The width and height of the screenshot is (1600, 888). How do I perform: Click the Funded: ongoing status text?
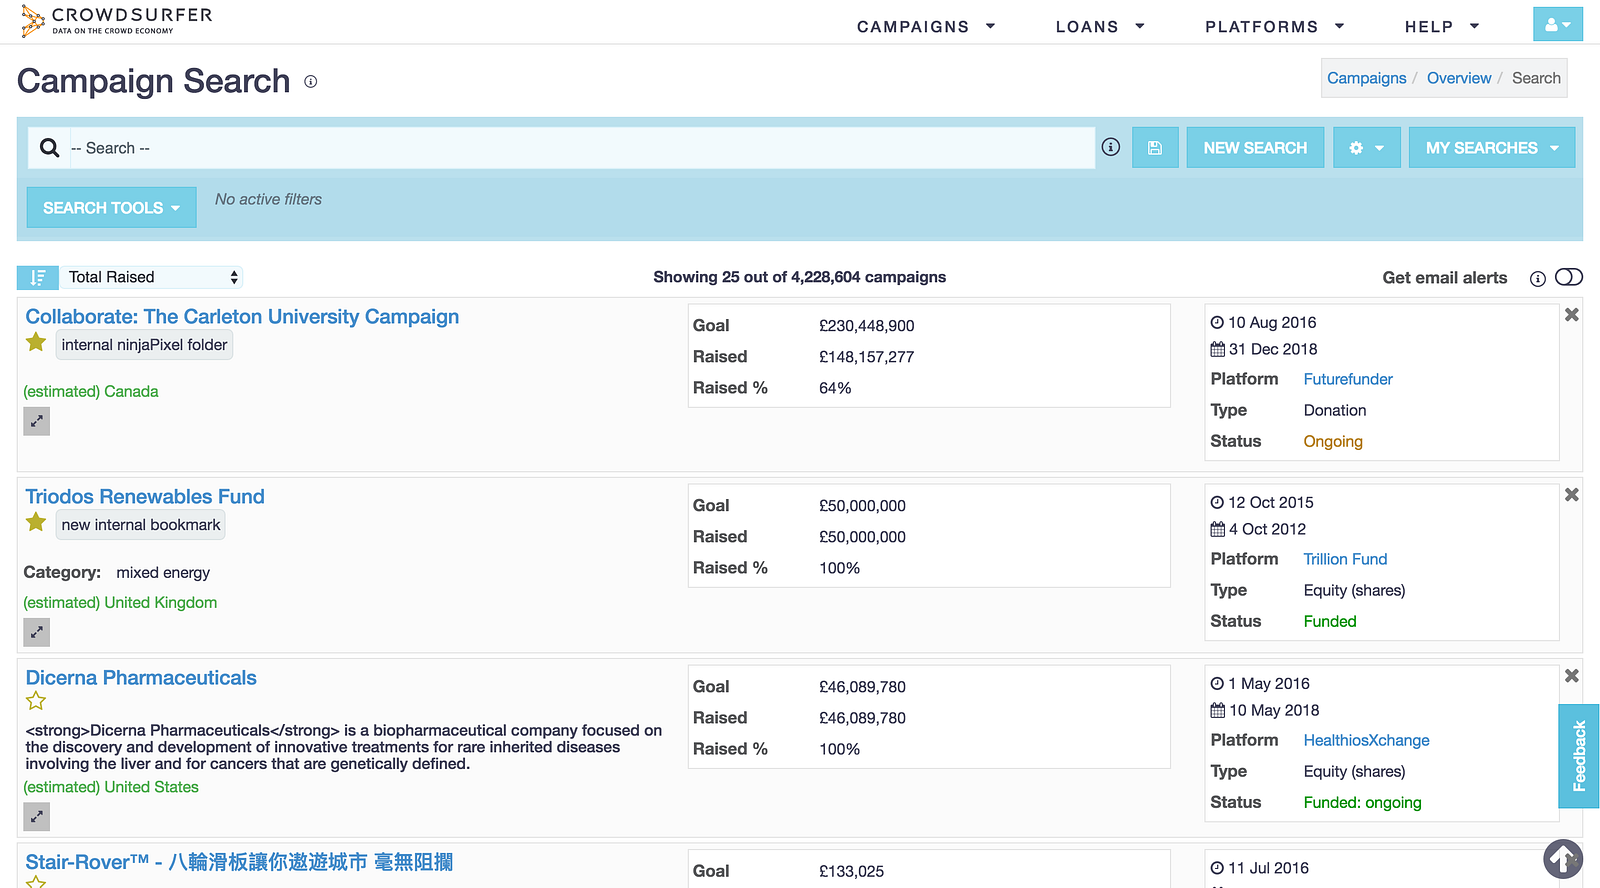coord(1362,802)
